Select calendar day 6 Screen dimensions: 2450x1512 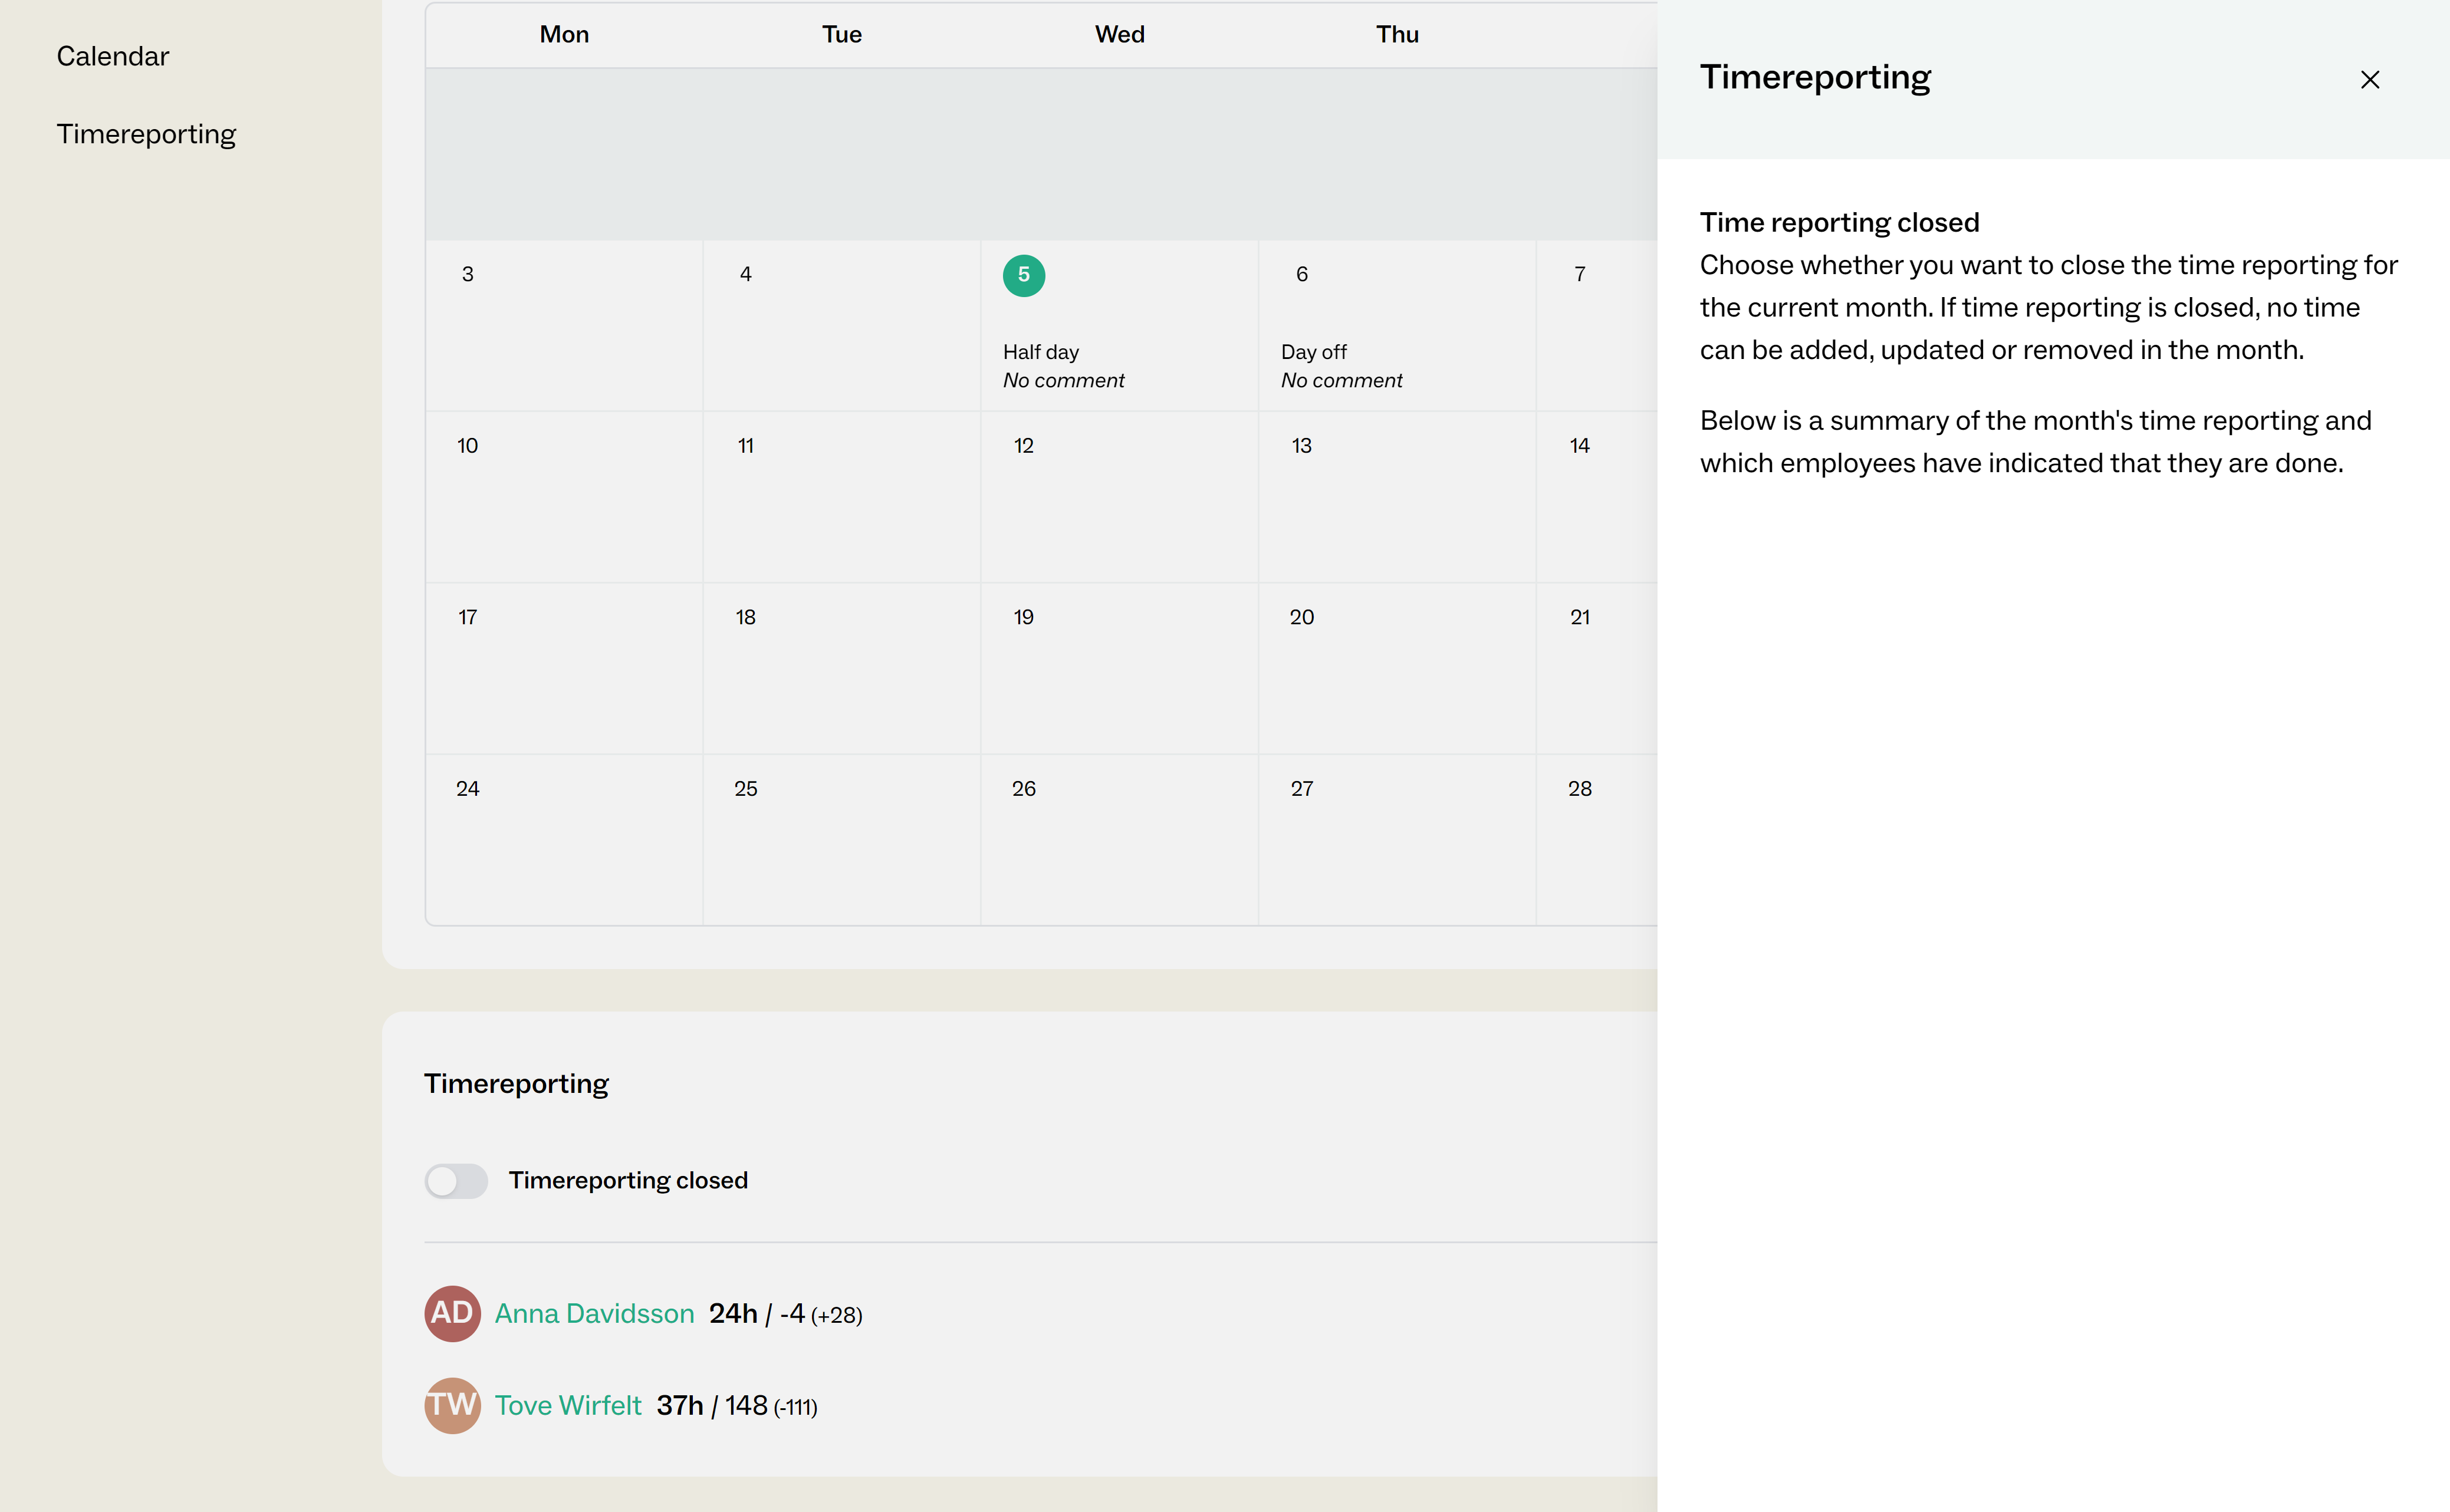tap(1302, 275)
